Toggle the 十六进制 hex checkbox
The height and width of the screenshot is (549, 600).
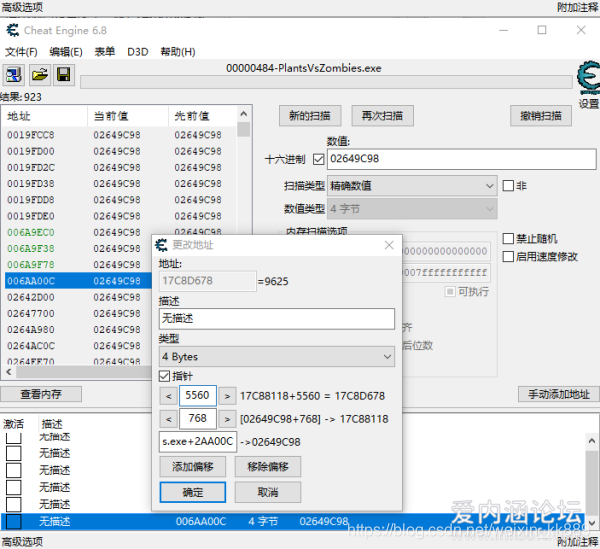318,159
